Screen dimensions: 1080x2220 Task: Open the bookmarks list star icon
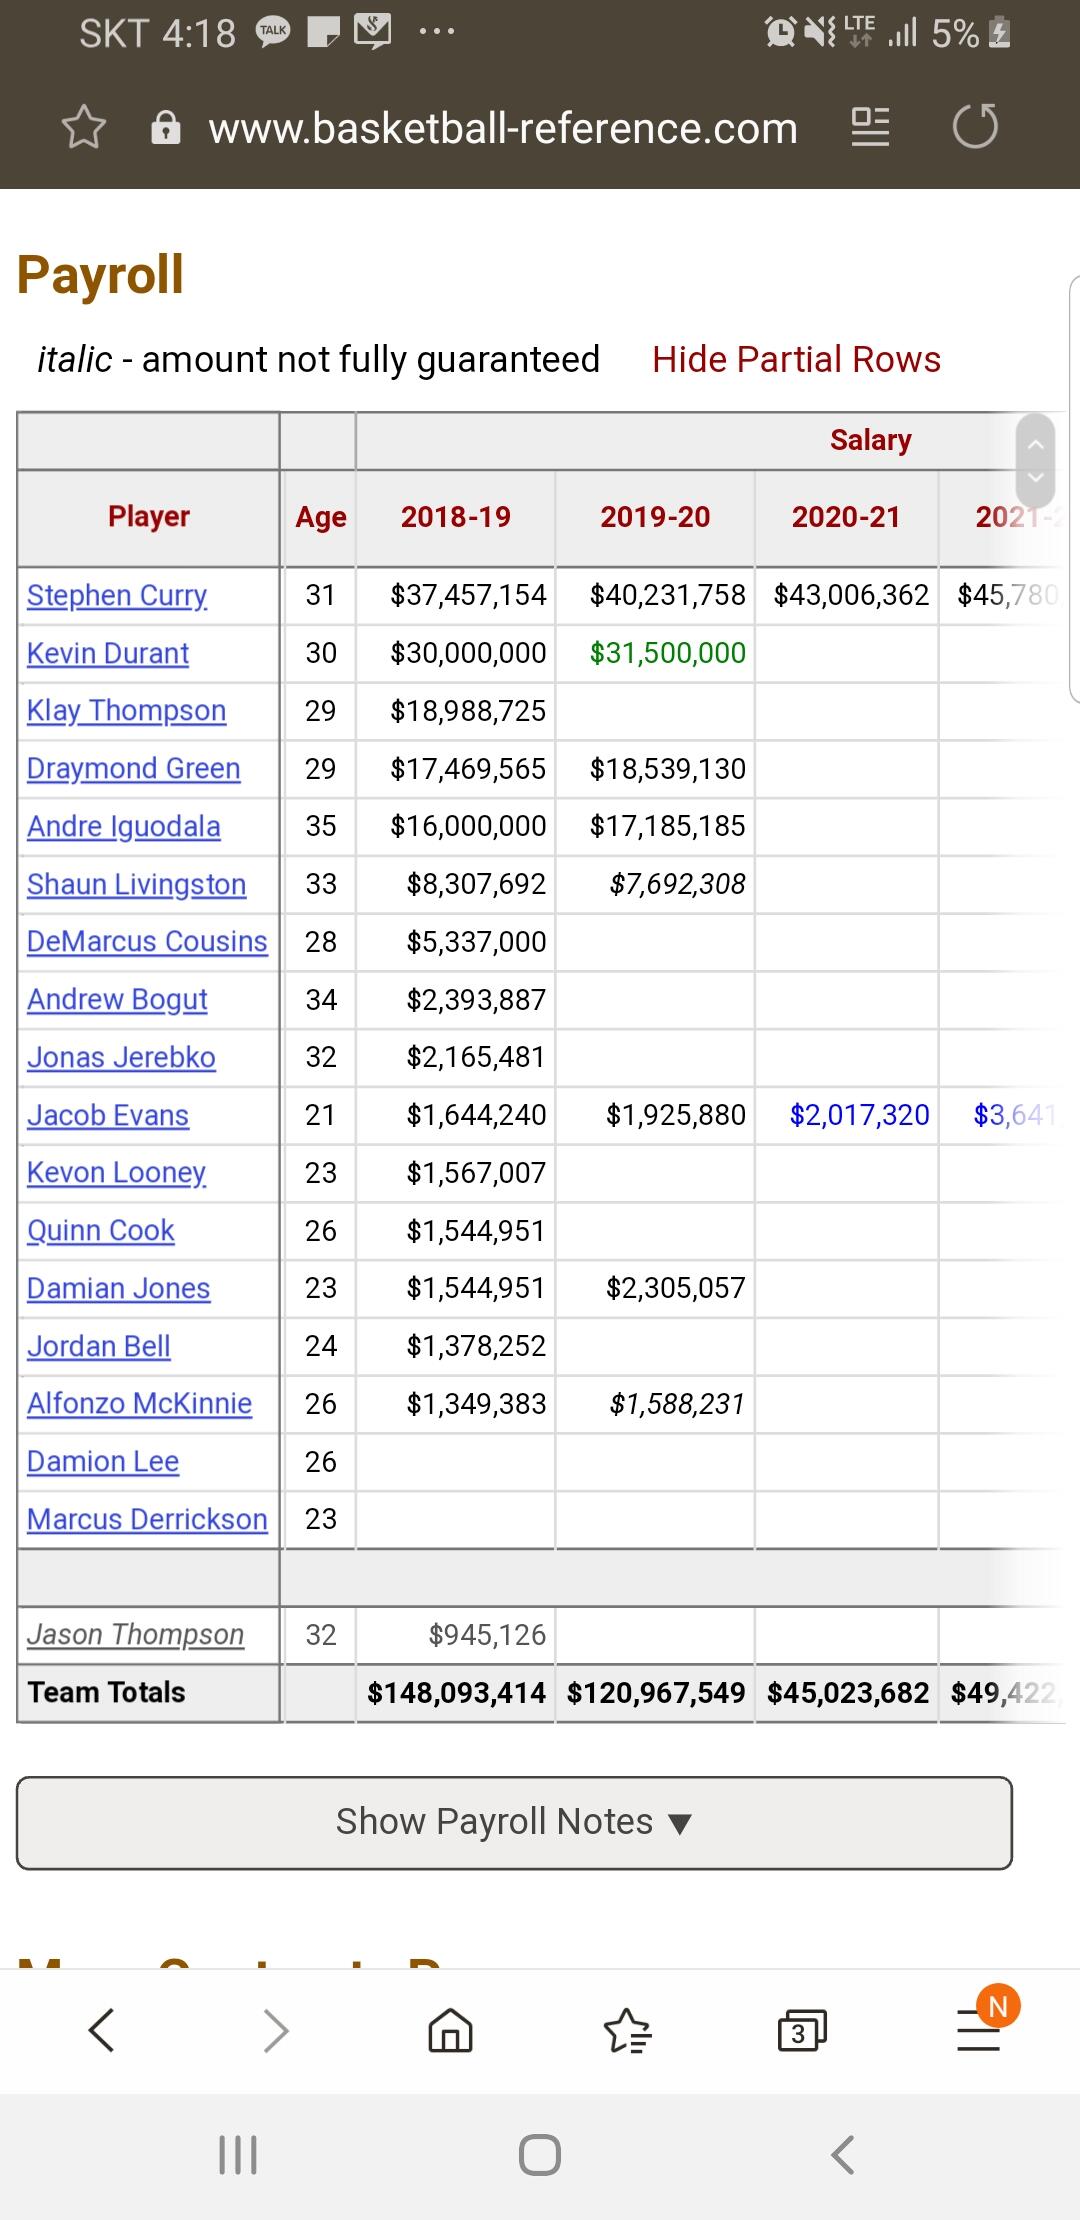pos(627,2030)
